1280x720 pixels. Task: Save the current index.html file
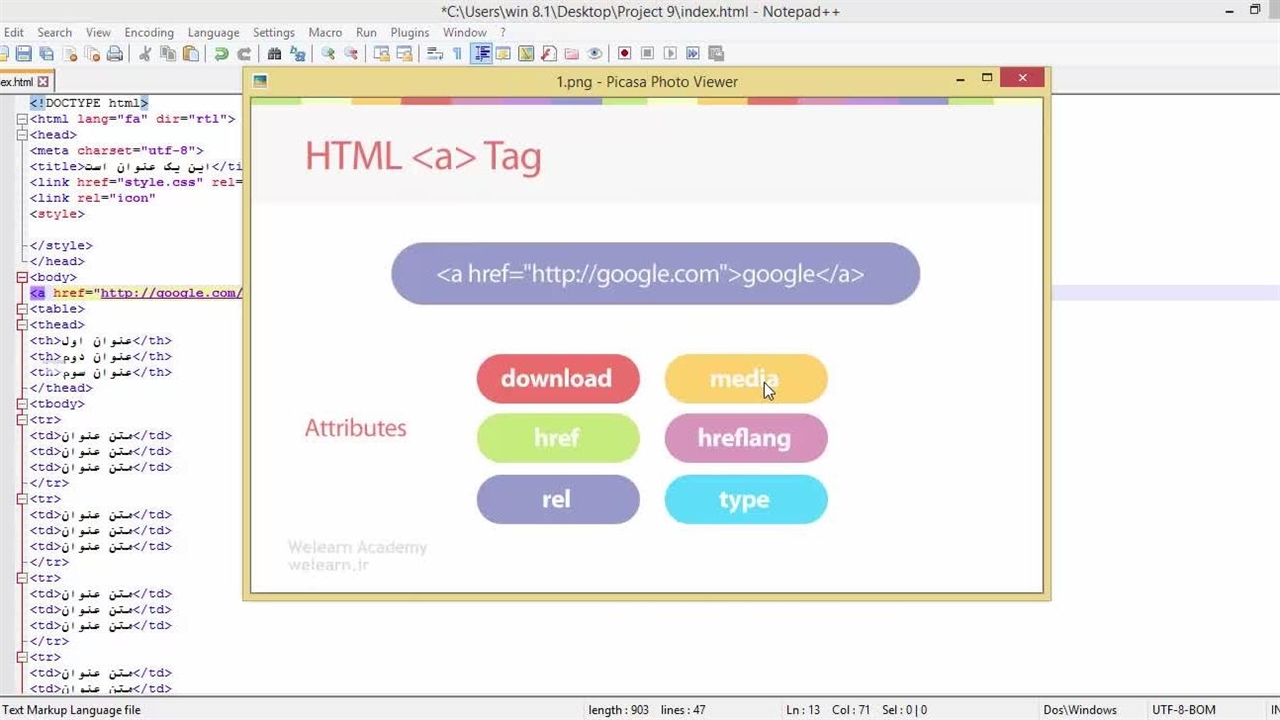(24, 53)
